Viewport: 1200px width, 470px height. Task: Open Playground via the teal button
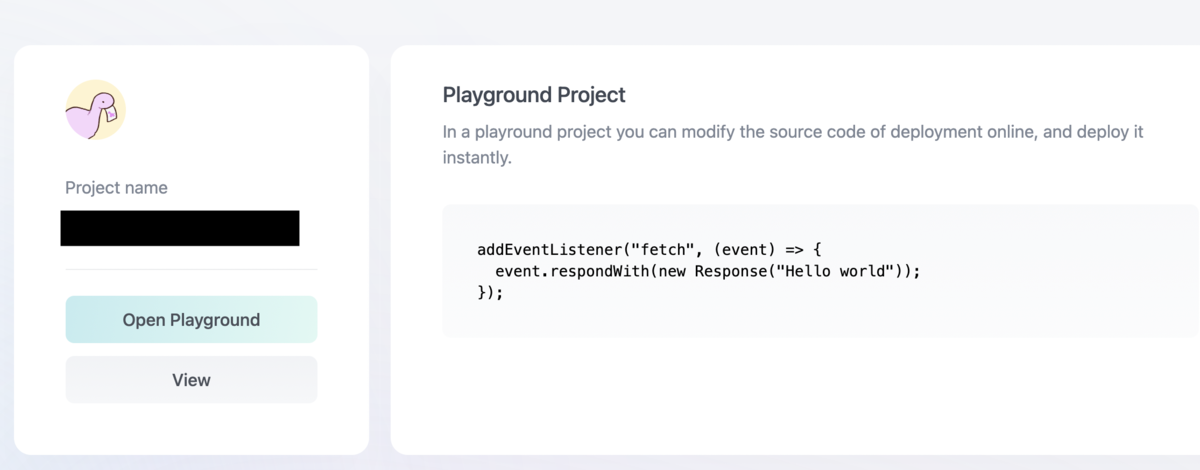coord(191,320)
